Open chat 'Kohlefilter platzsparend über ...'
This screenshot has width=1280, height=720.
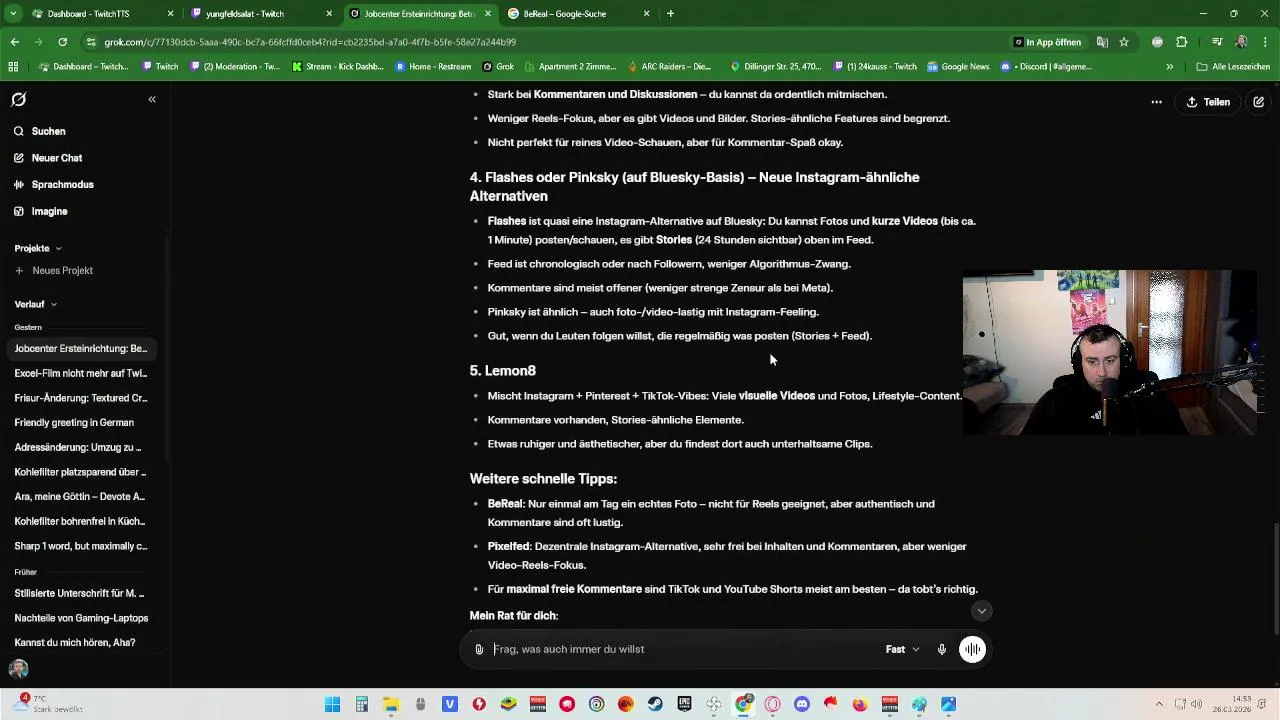pos(81,472)
